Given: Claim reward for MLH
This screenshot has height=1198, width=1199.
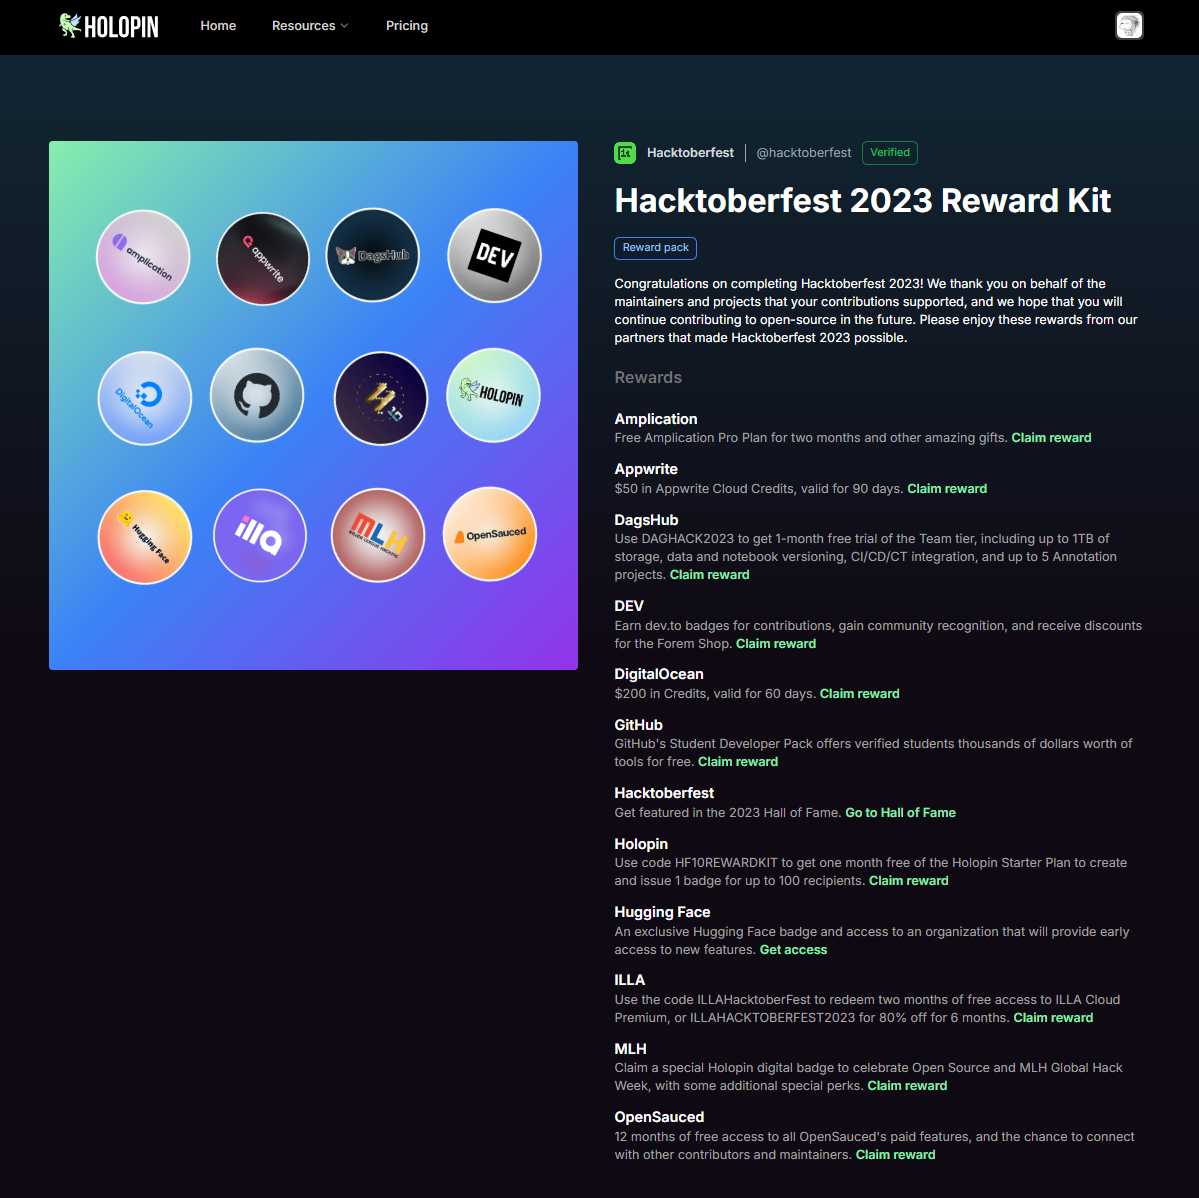Looking at the screenshot, I should (907, 1086).
